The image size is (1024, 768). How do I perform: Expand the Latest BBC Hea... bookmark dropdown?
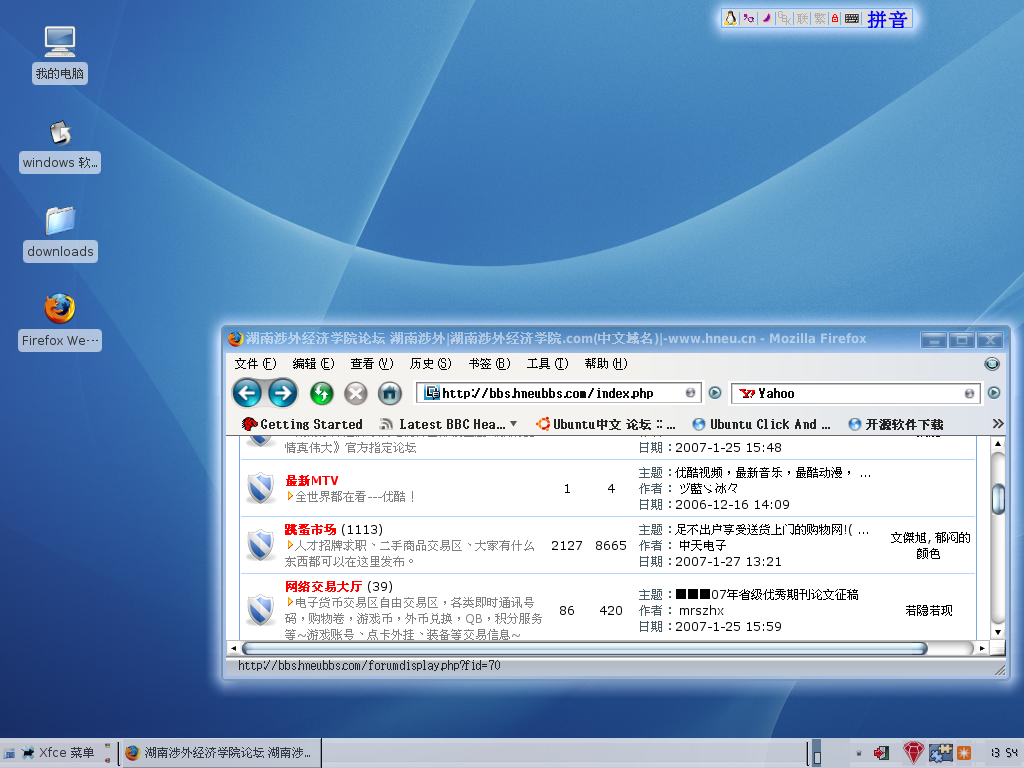[514, 424]
